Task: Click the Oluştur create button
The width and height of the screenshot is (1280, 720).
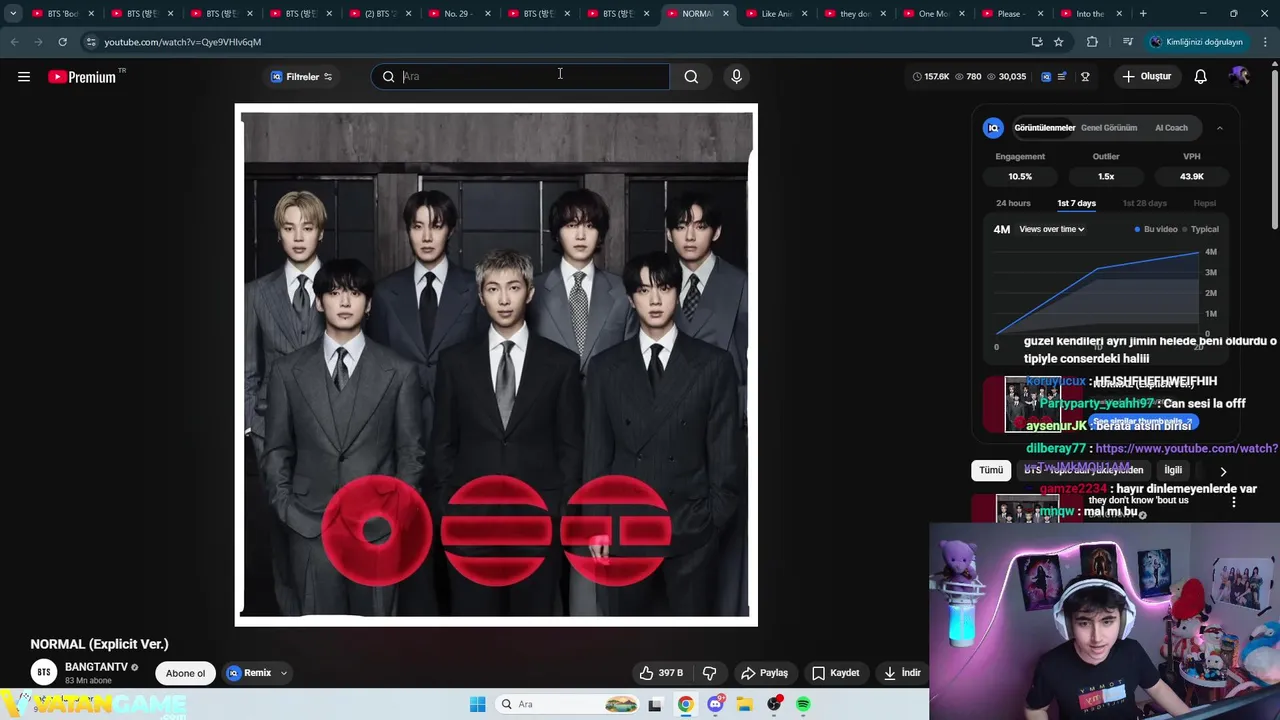Action: coord(1146,77)
